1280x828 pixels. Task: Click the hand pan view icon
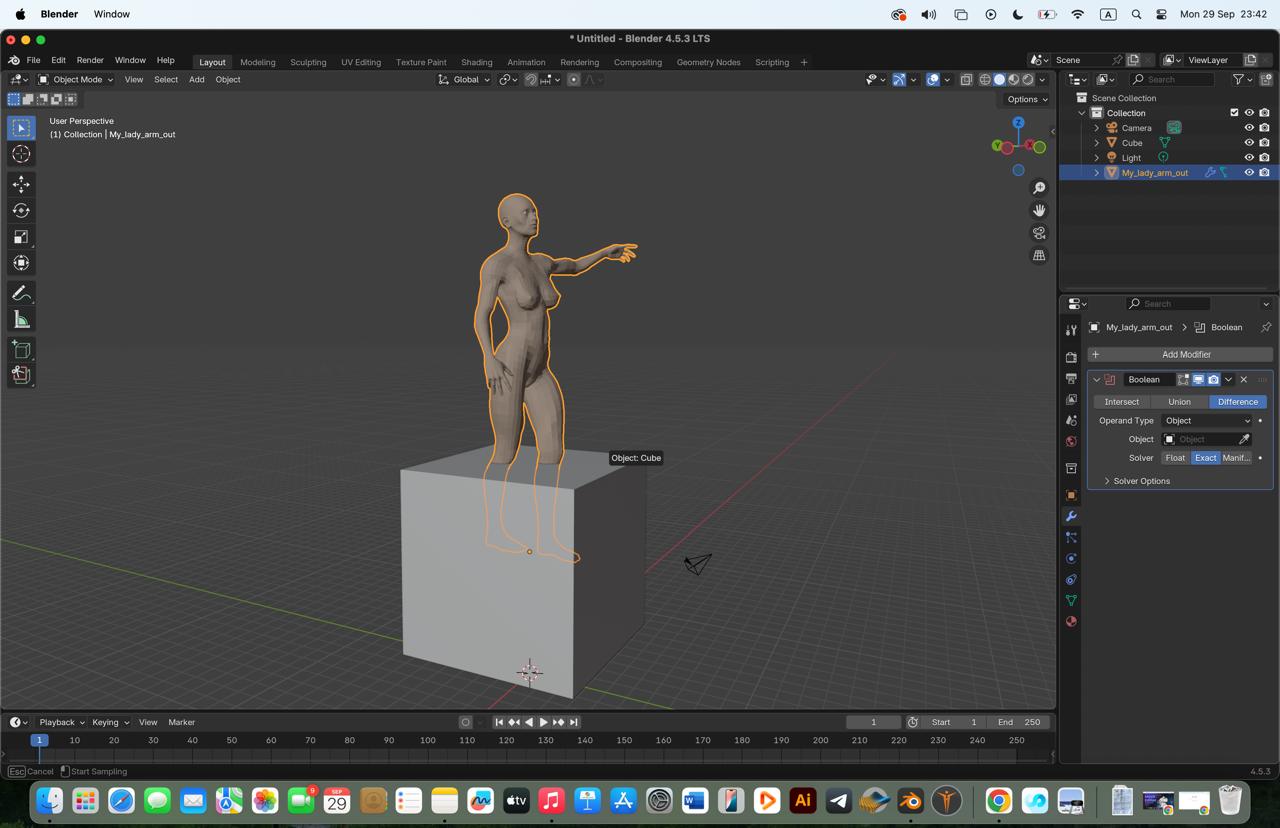point(1039,210)
